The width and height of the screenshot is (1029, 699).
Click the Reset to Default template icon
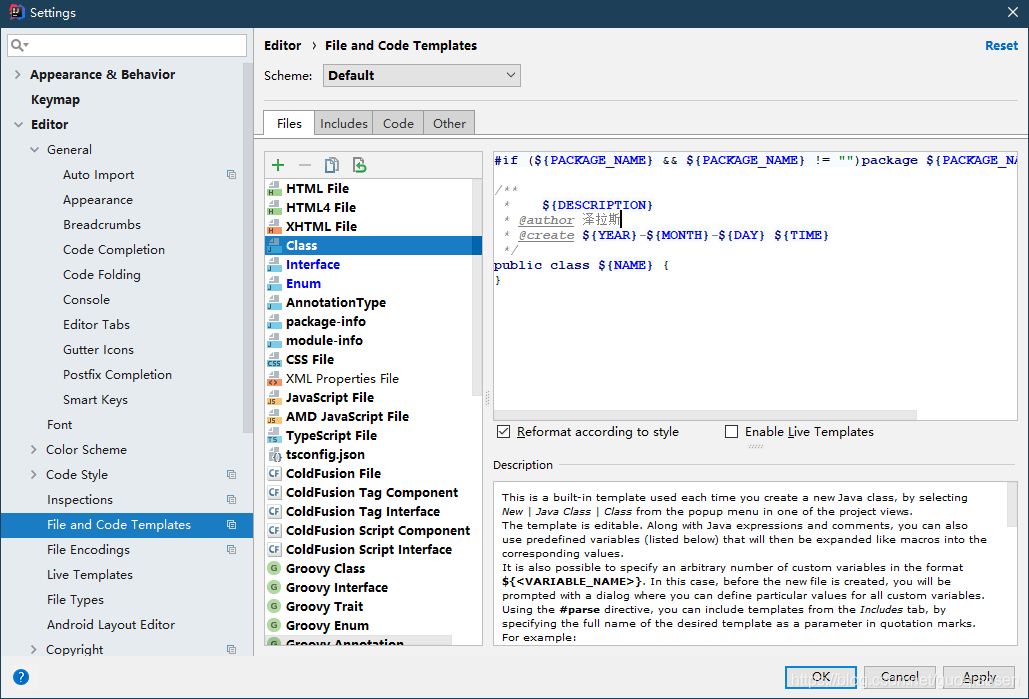coord(359,165)
